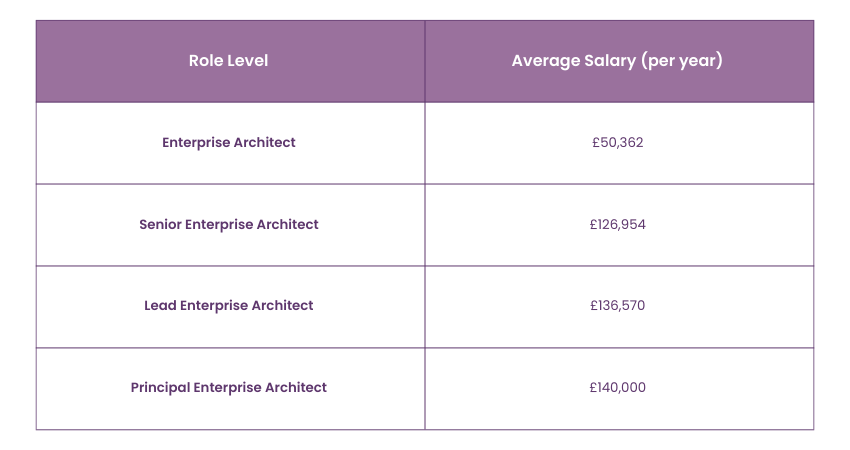Select the Enterprise Architect row label

[228, 143]
